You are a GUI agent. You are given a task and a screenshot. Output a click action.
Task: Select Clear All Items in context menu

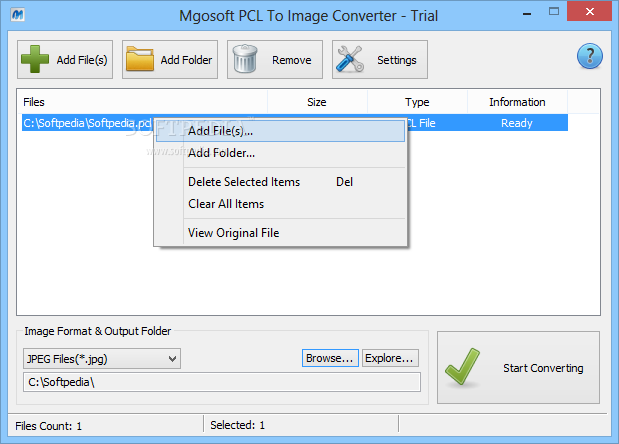coord(280,204)
